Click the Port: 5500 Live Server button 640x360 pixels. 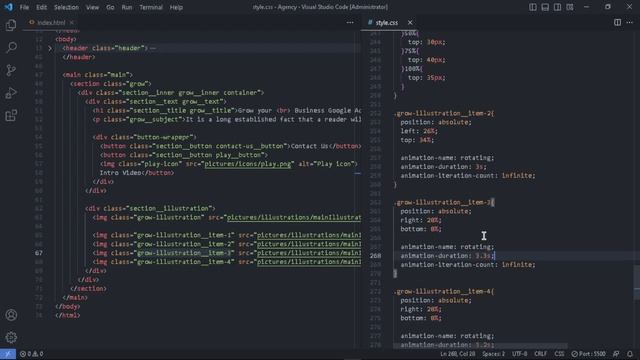click(x=588, y=354)
